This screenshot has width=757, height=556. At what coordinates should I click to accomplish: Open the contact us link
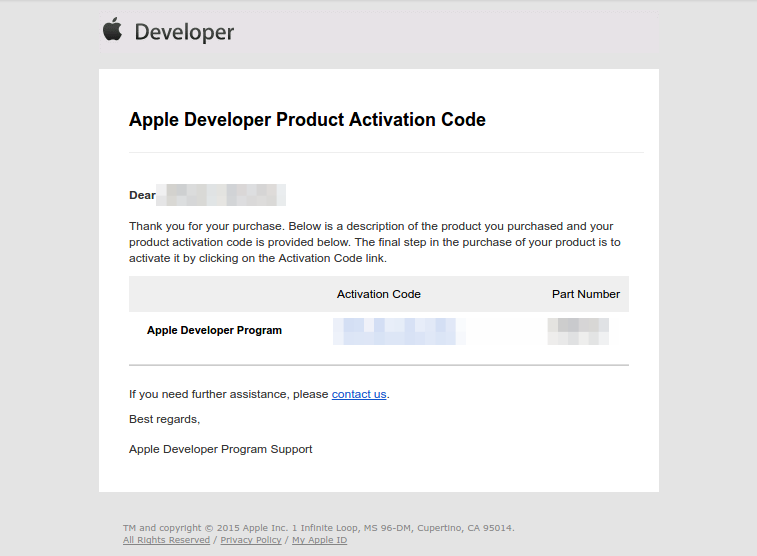click(359, 394)
